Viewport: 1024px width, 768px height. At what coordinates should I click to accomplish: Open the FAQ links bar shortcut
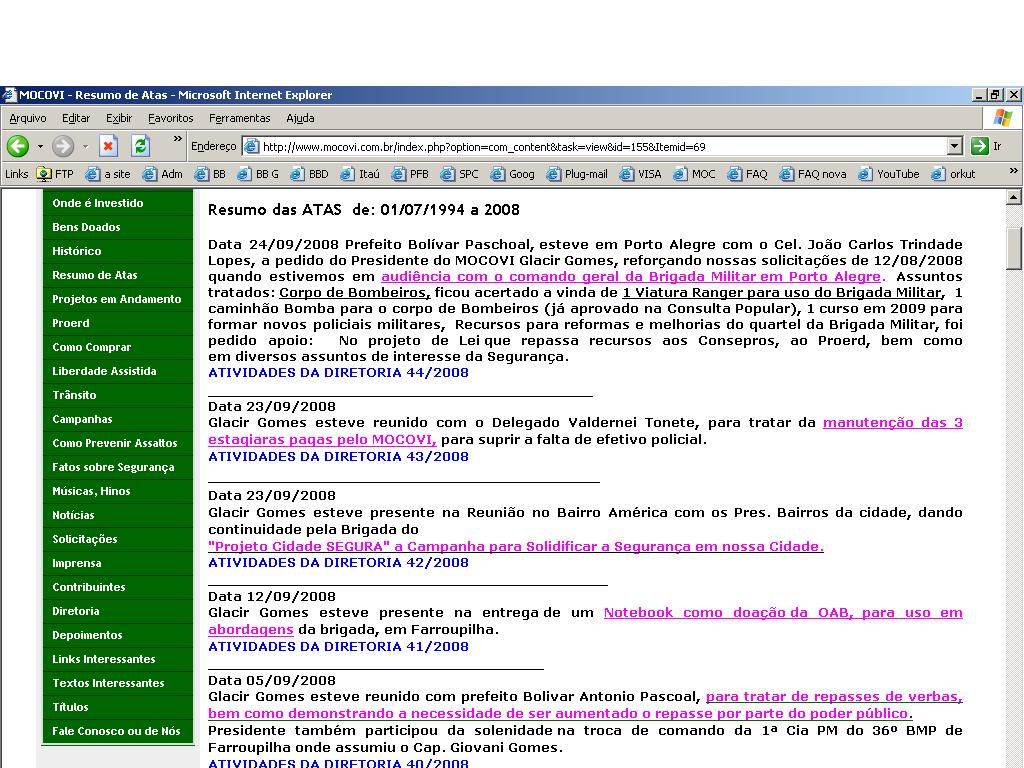[x=748, y=174]
